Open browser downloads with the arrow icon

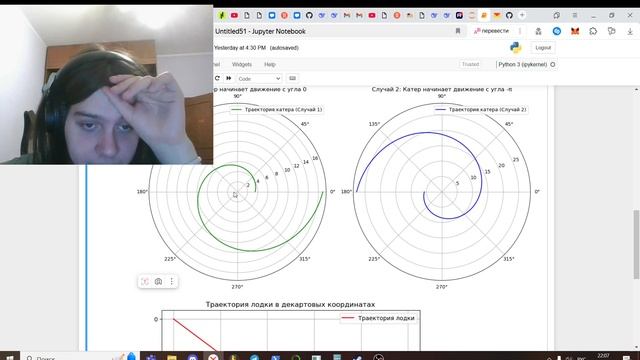(x=630, y=31)
